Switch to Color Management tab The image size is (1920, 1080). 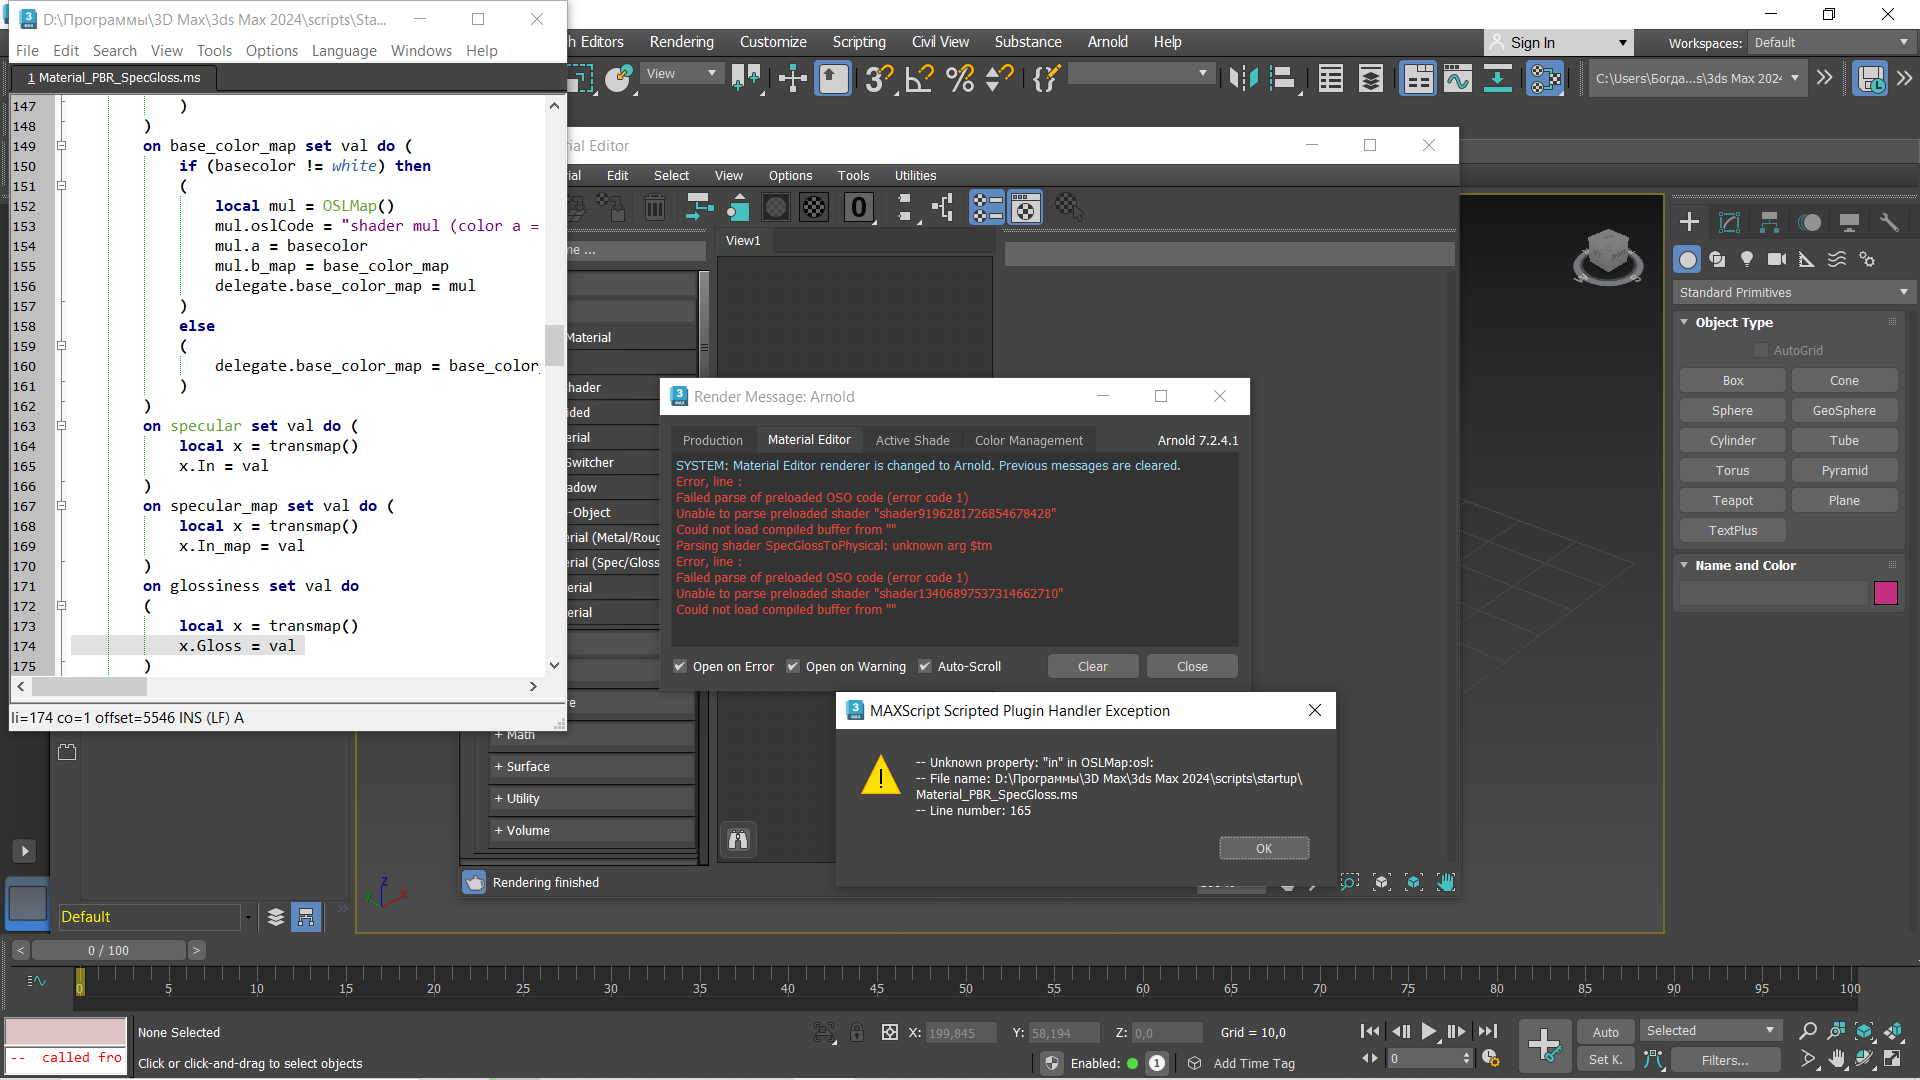tap(1028, 440)
